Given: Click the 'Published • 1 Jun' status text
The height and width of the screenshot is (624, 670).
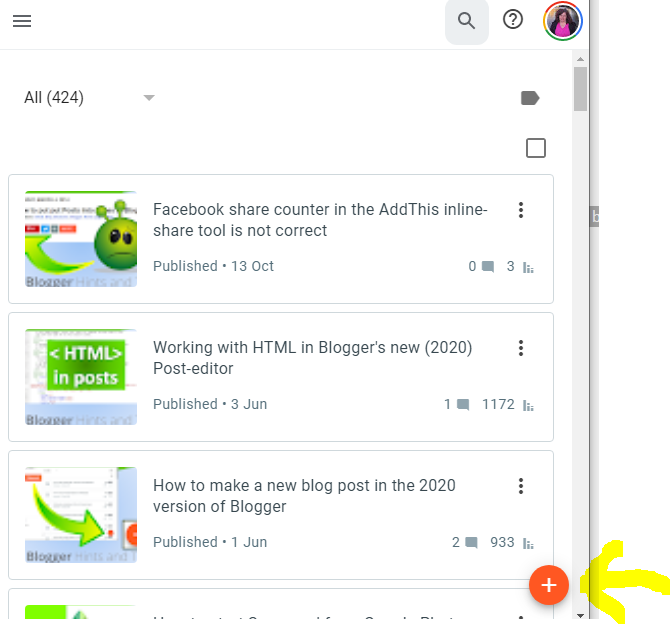Looking at the screenshot, I should 210,542.
